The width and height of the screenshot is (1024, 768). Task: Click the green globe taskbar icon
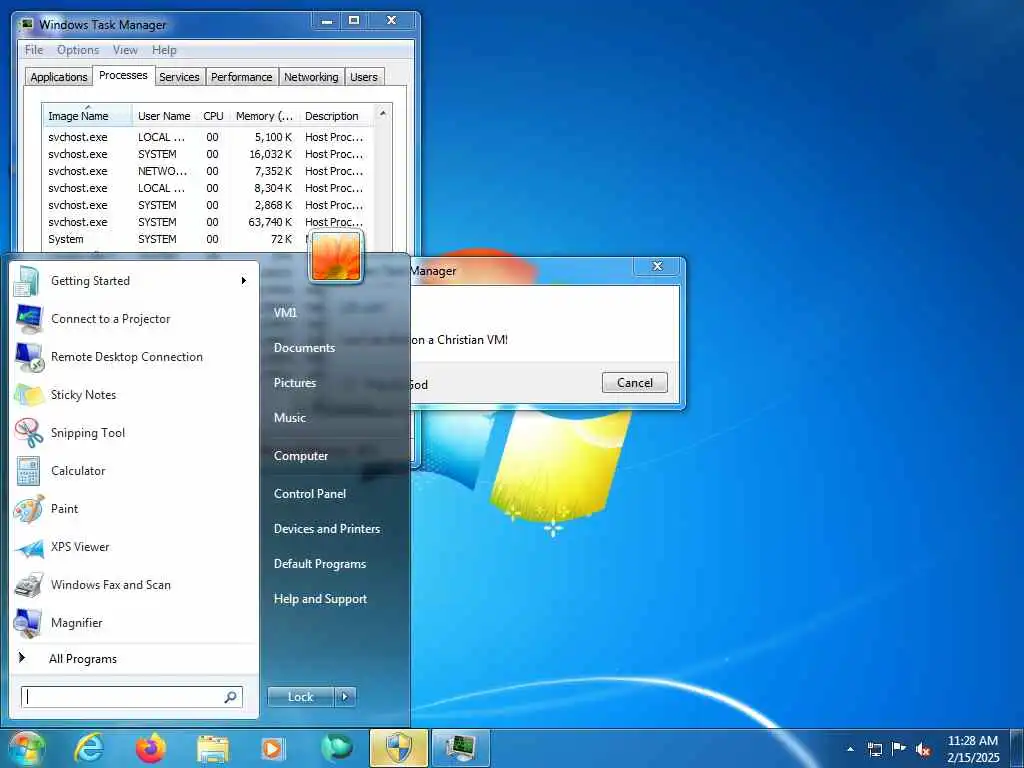pyautogui.click(x=336, y=748)
